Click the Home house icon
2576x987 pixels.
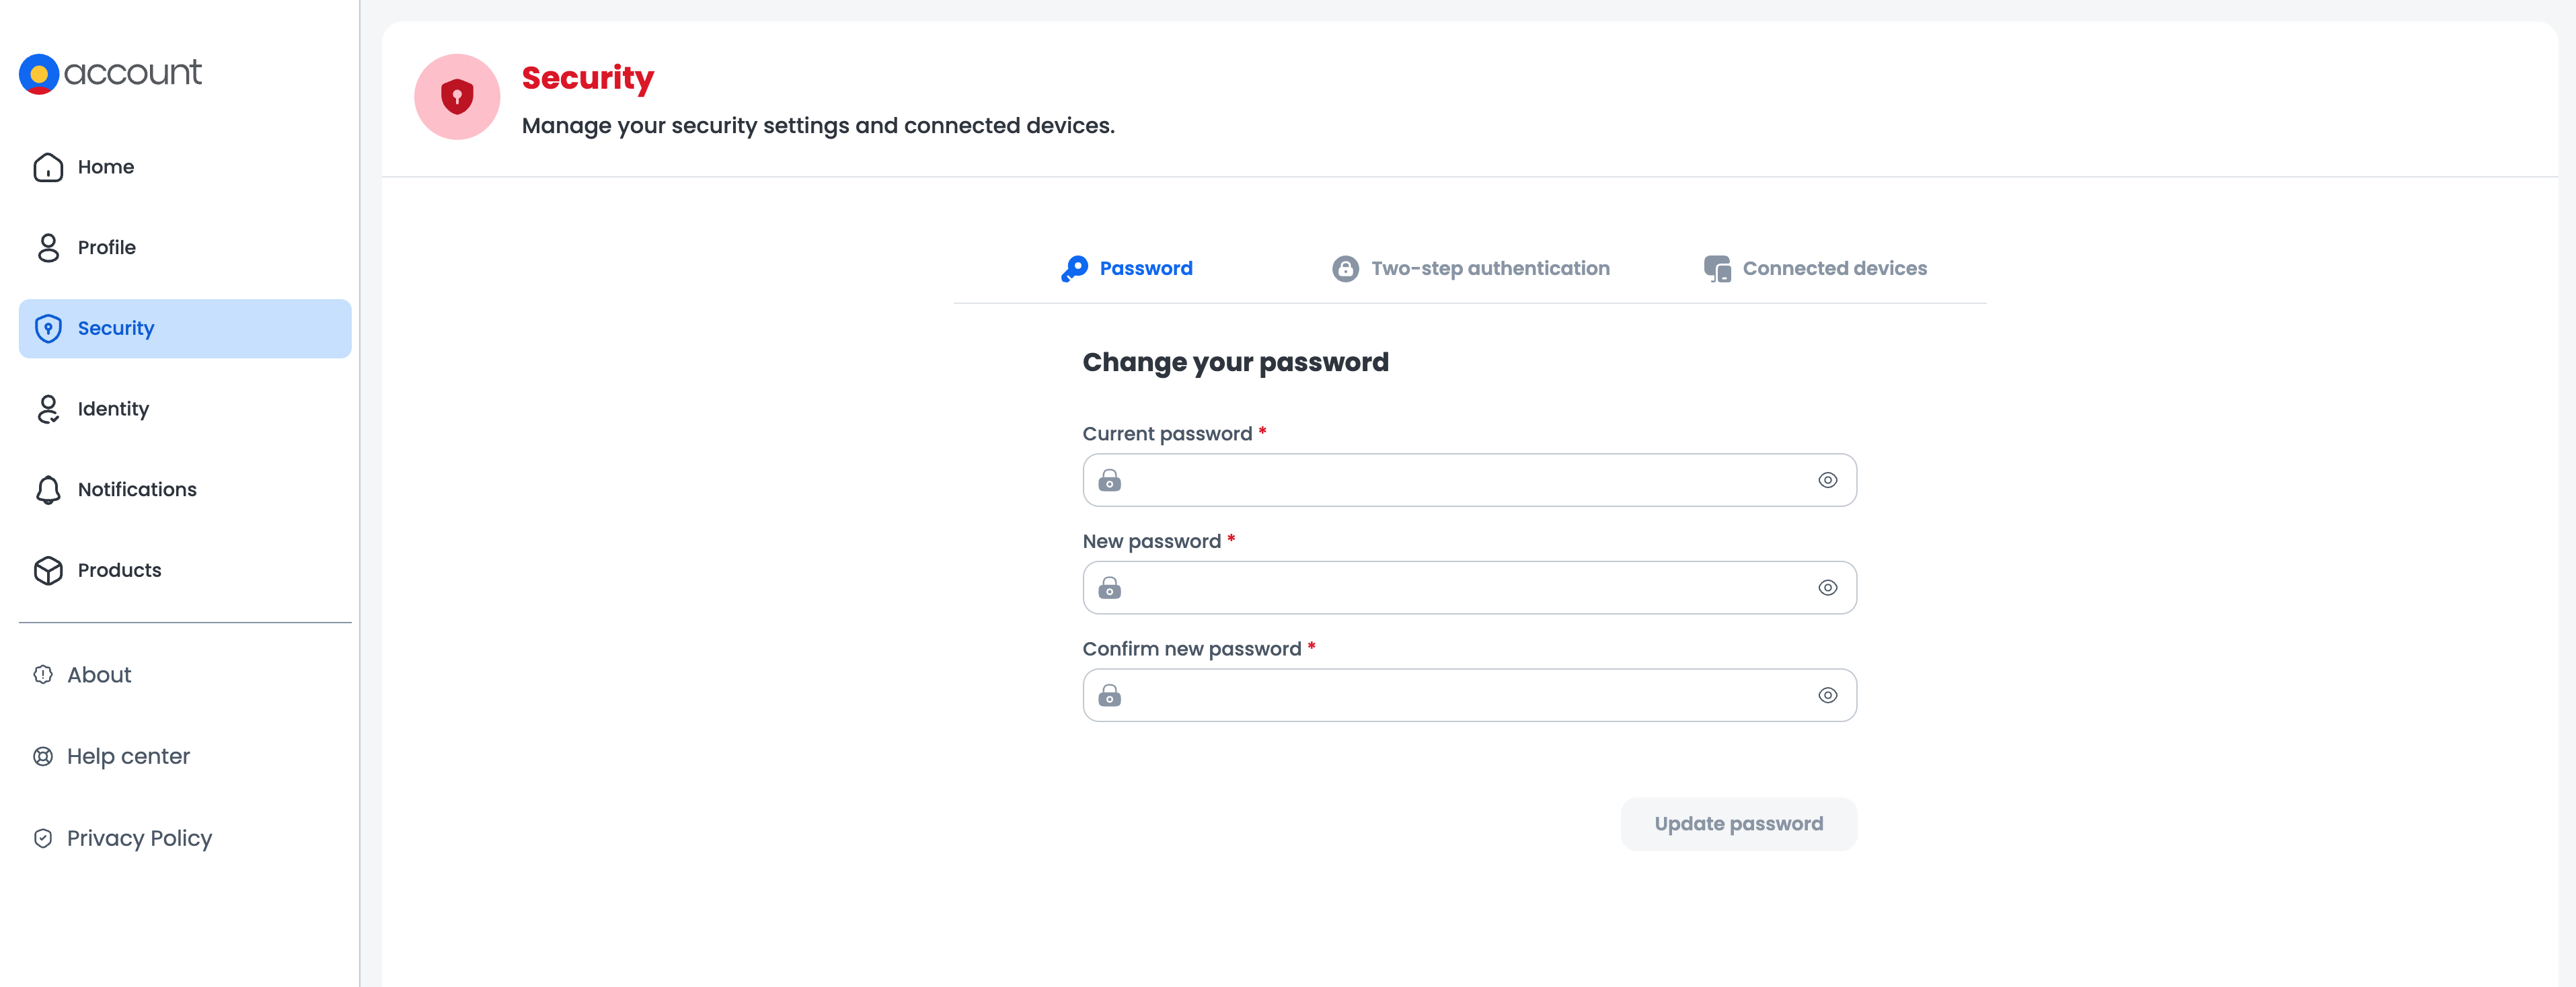(48, 167)
